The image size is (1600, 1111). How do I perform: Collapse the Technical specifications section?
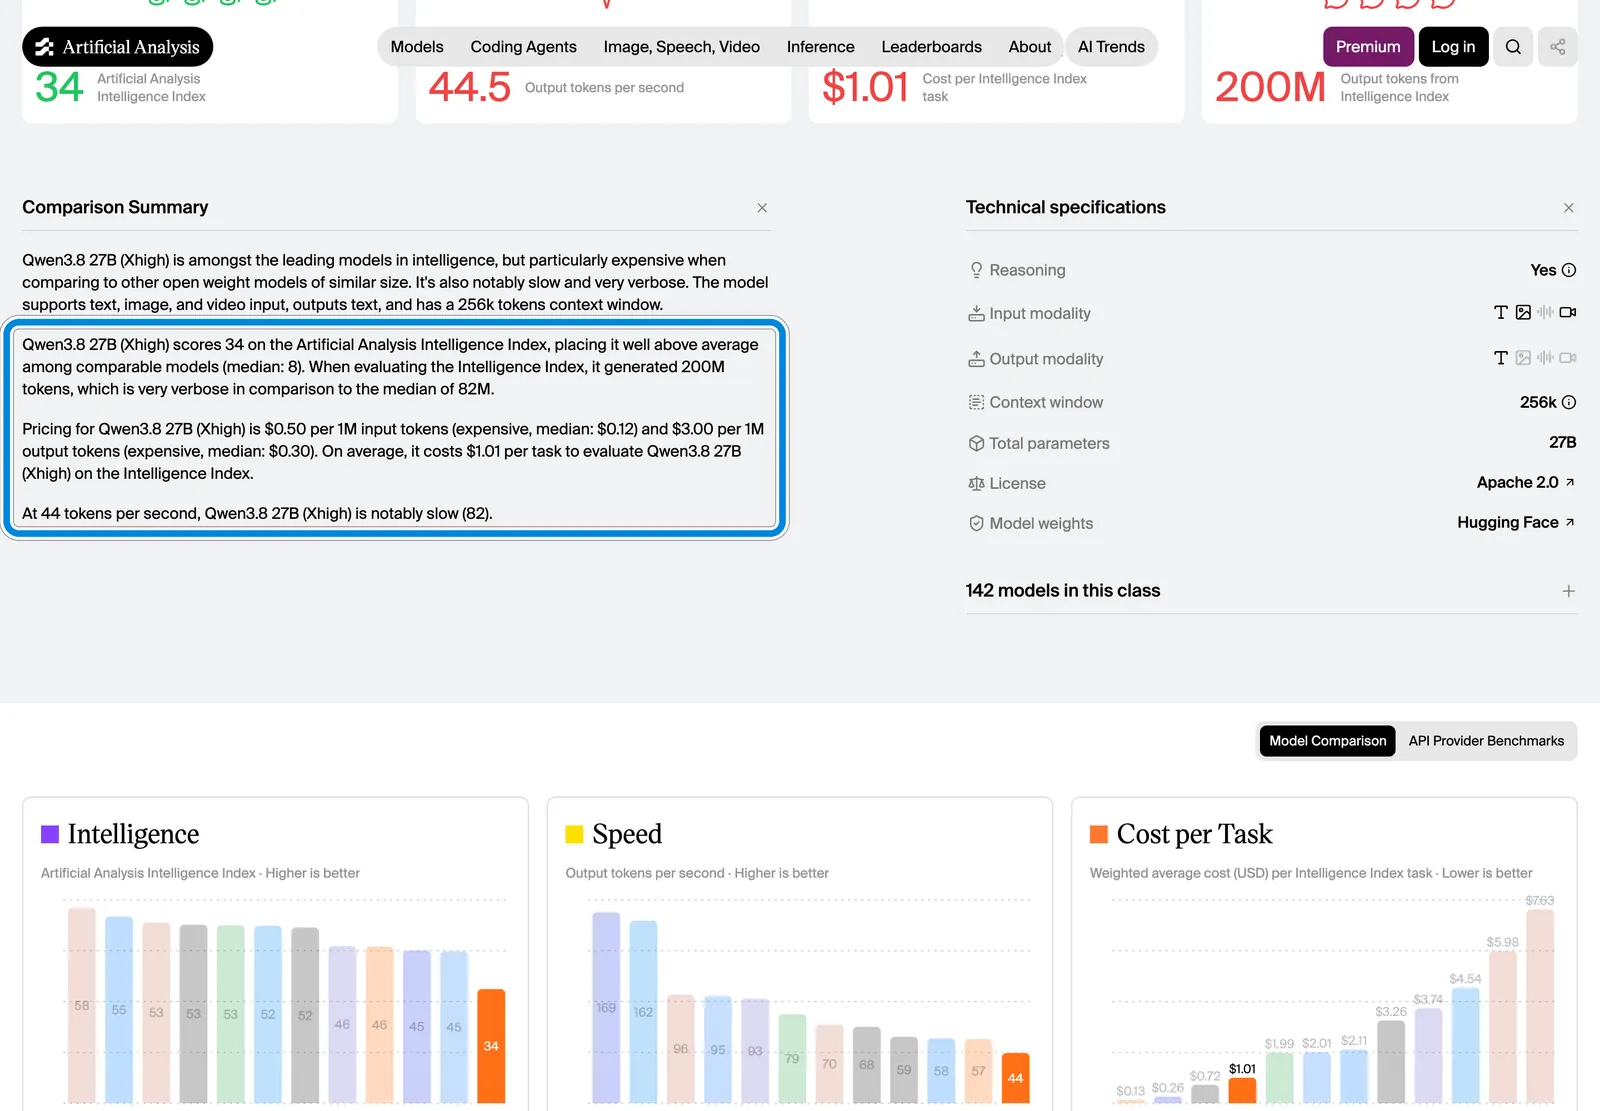1569,208
